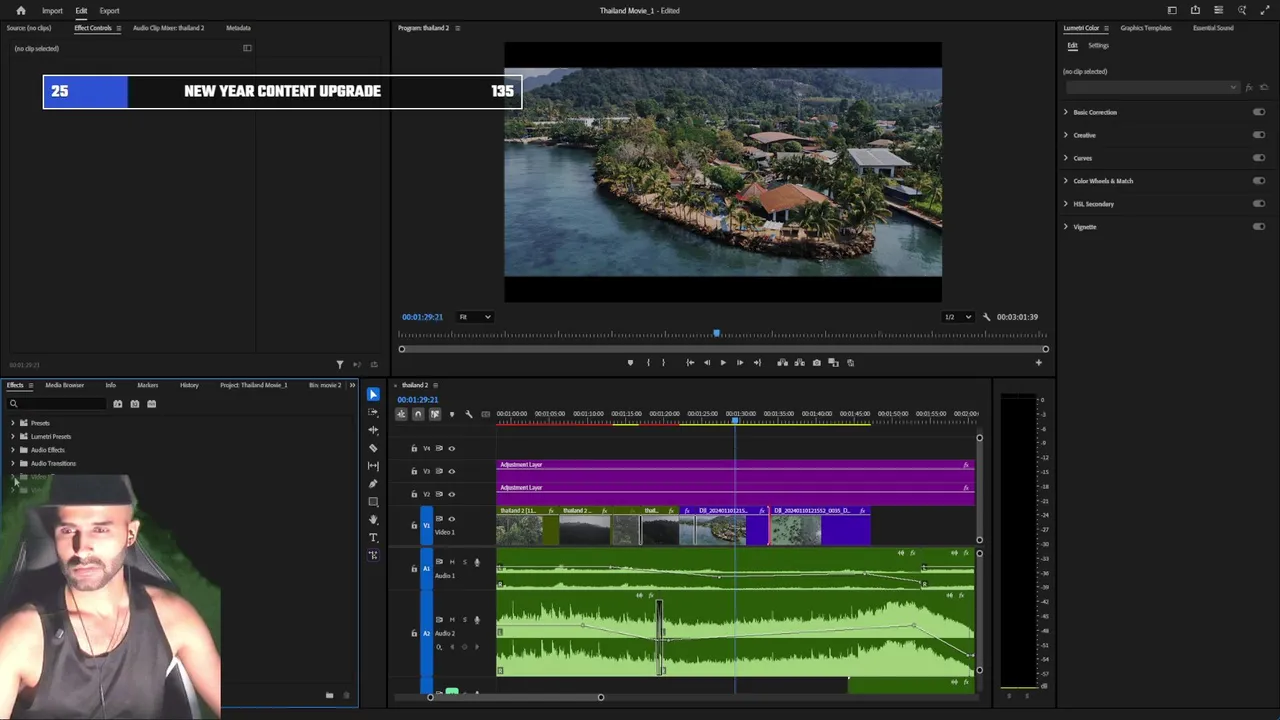This screenshot has width=1280, height=720.
Task: Open the Fit zoom level dropdown
Action: click(x=475, y=317)
